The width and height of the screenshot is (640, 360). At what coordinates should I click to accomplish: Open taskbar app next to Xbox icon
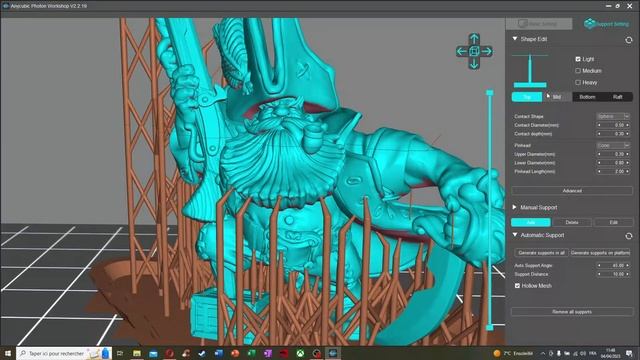316,353
